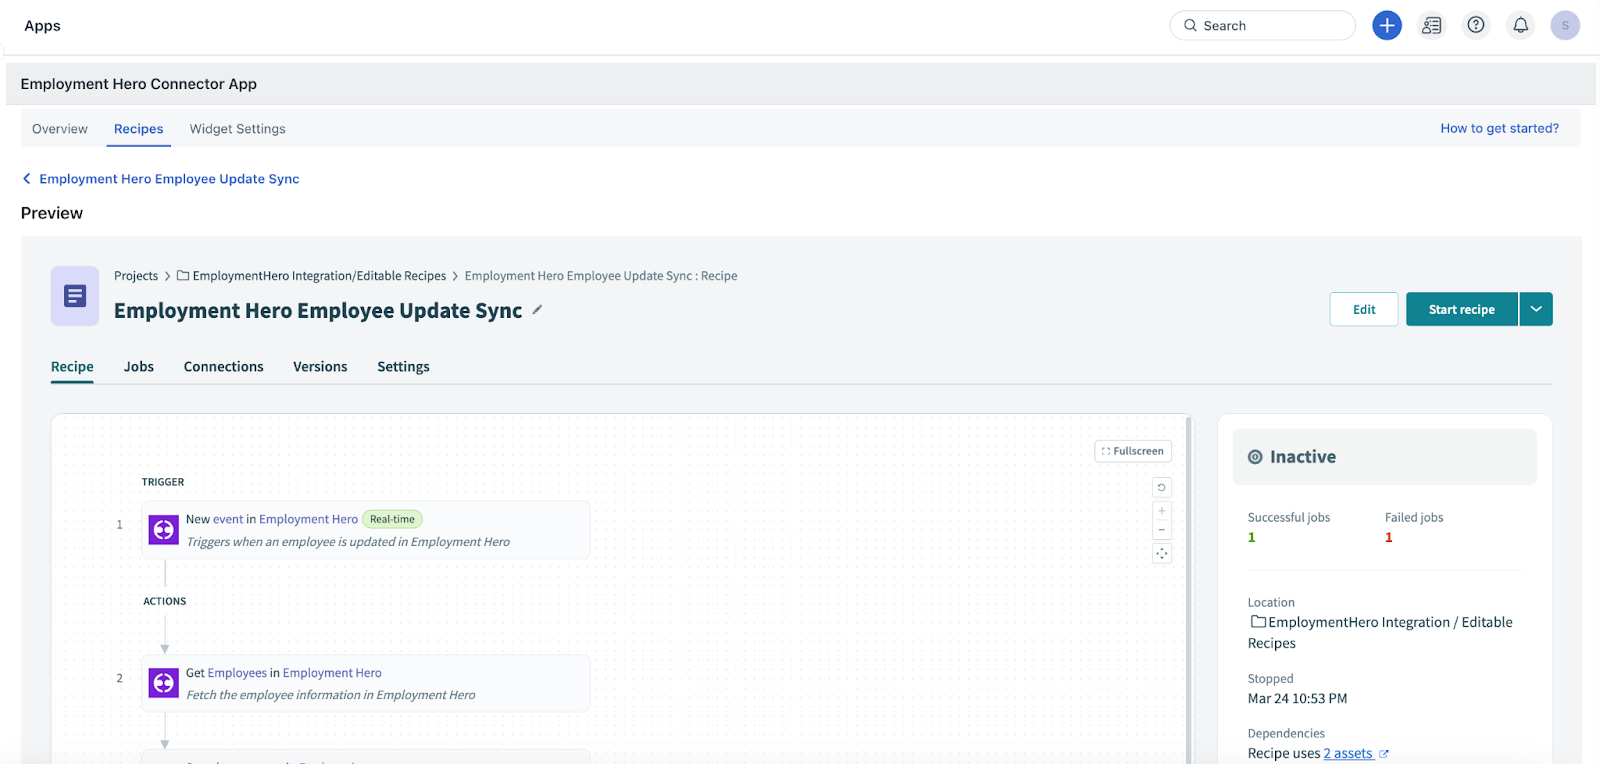The width and height of the screenshot is (1600, 764).
Task: Click the Failed jobs count 1
Action: [x=1388, y=538]
